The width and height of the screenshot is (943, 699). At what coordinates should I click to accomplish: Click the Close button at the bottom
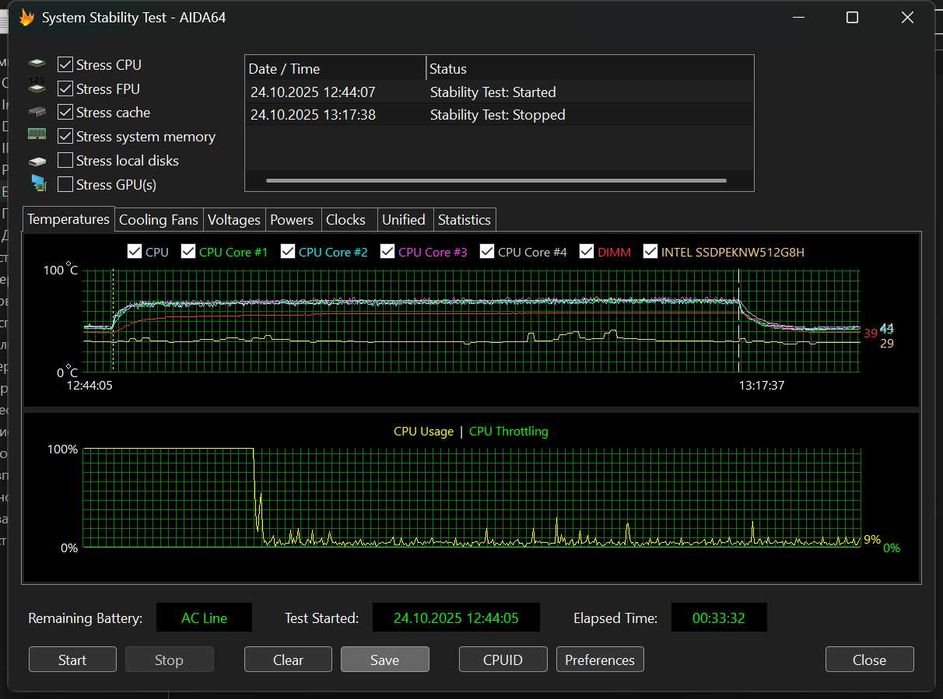pos(869,660)
